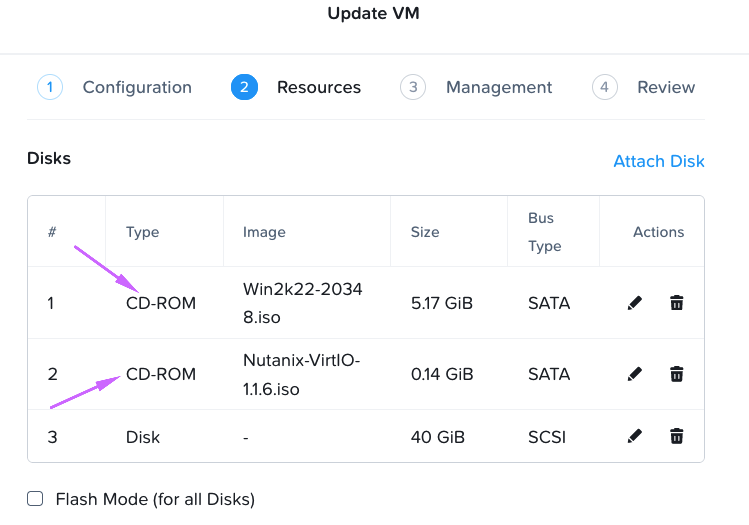The image size is (749, 525).
Task: Click the step 4 circle icon
Action: tap(605, 87)
